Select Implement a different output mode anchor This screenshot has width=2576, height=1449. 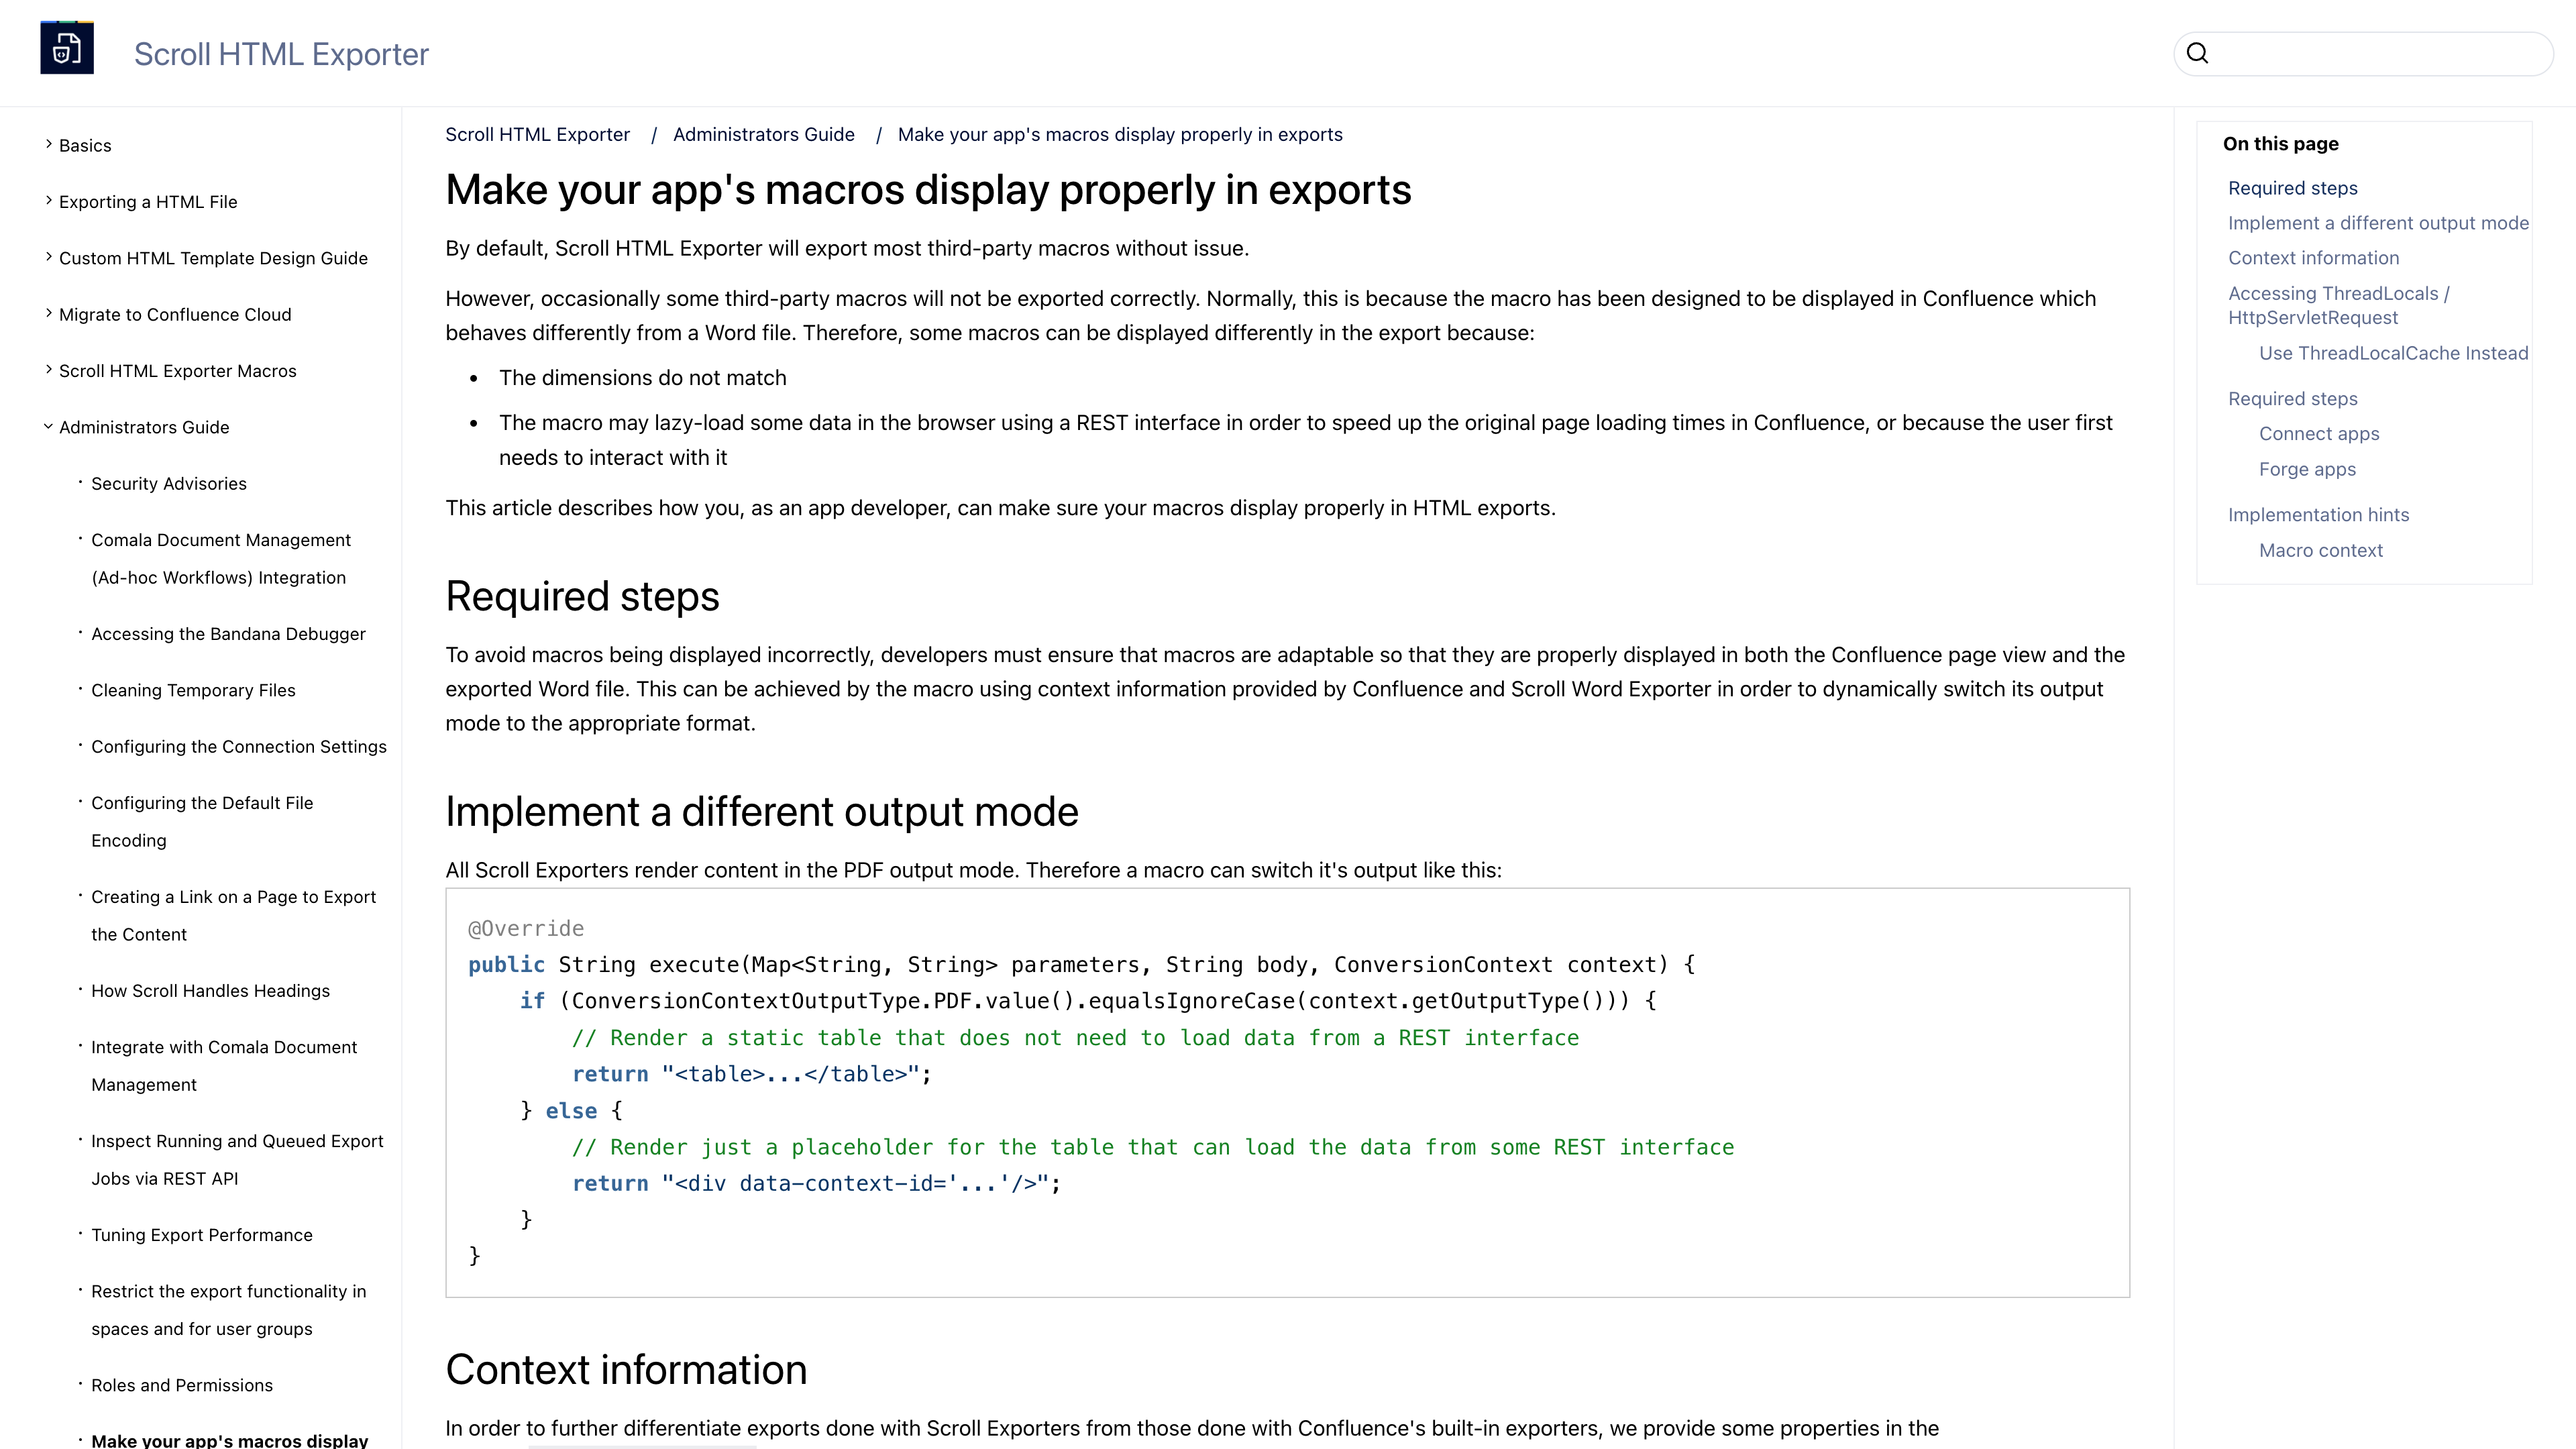2378,223
